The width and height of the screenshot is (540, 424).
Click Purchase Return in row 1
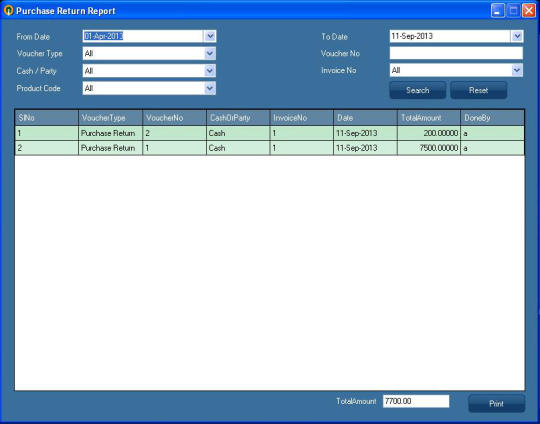coord(110,133)
